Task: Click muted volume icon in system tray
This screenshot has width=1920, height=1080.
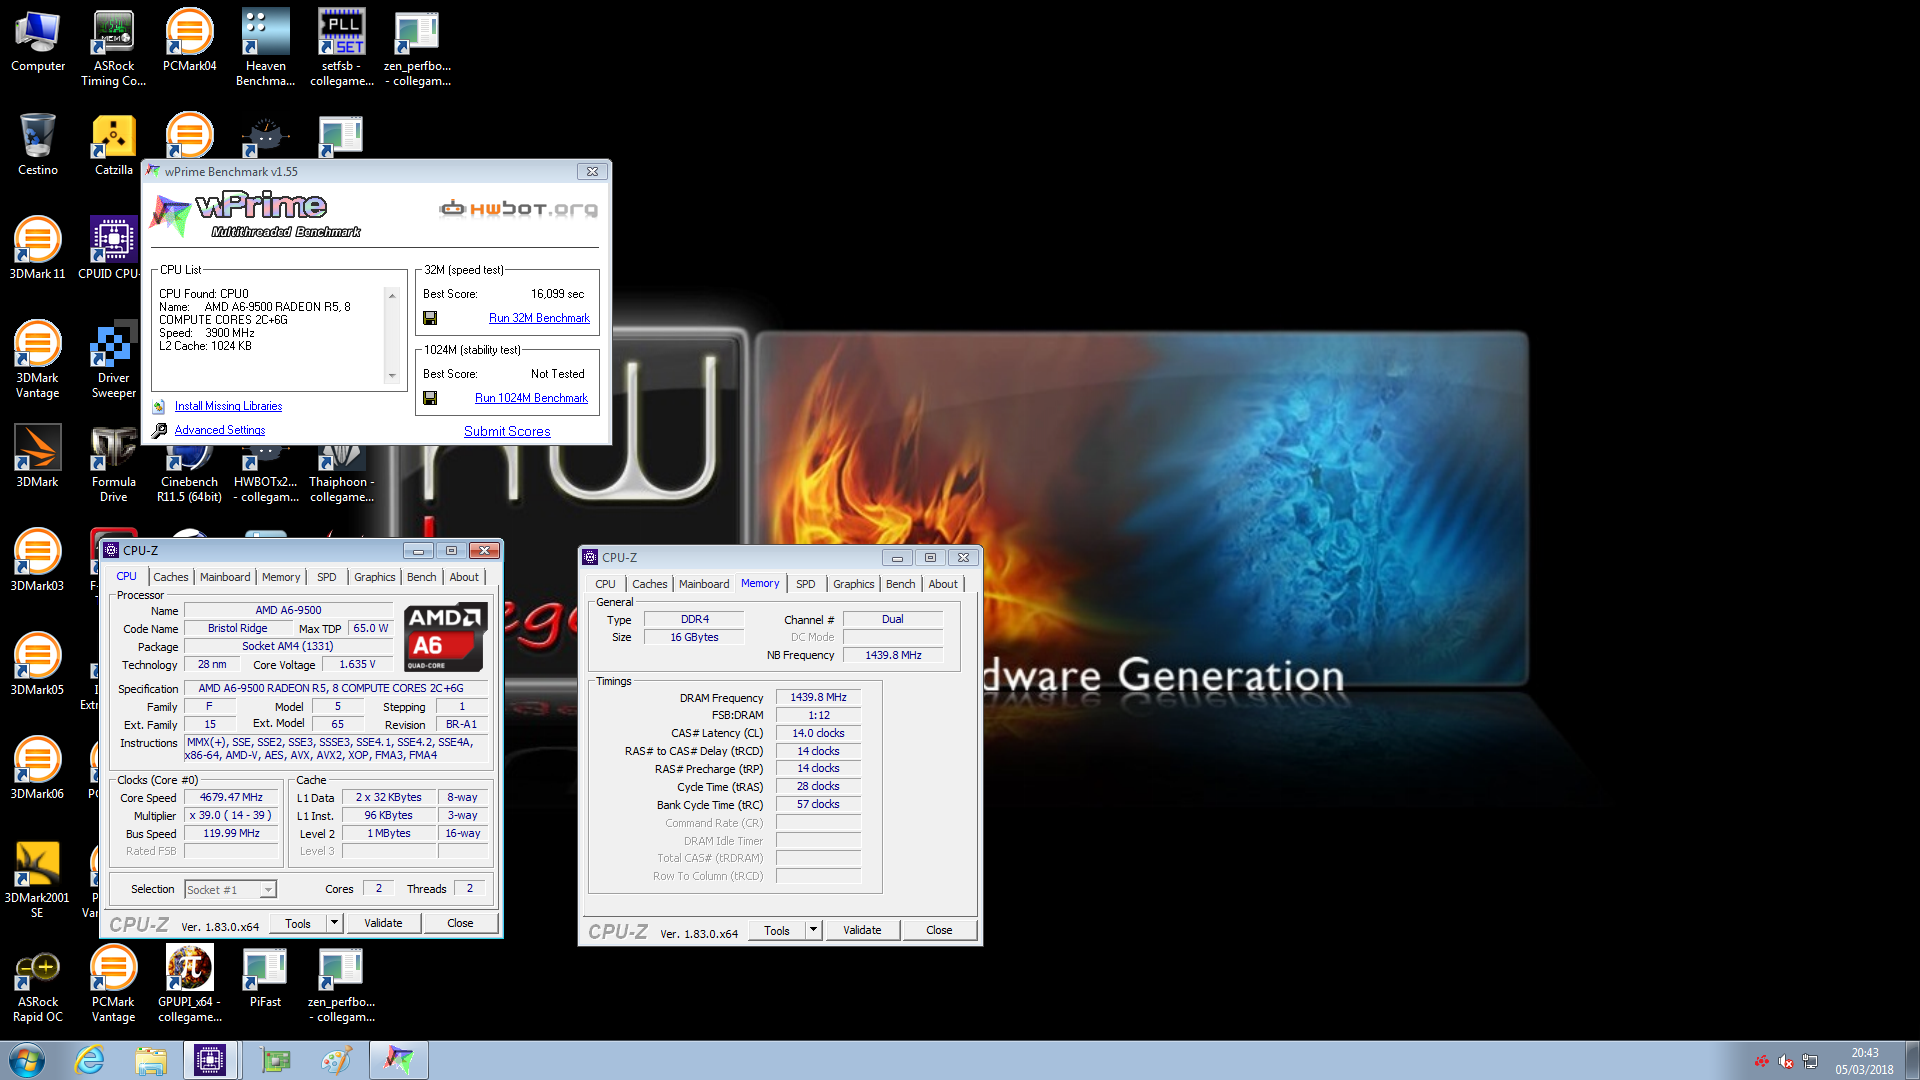Action: coord(1786,1061)
